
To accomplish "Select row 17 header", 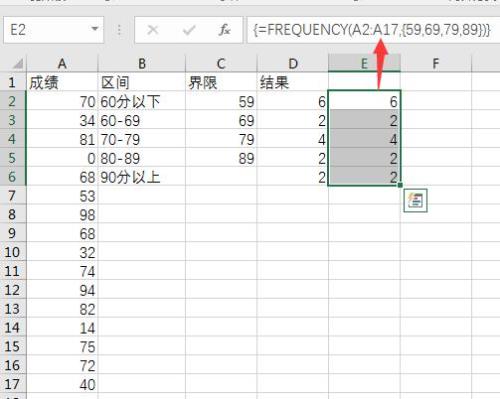I will click(13, 384).
